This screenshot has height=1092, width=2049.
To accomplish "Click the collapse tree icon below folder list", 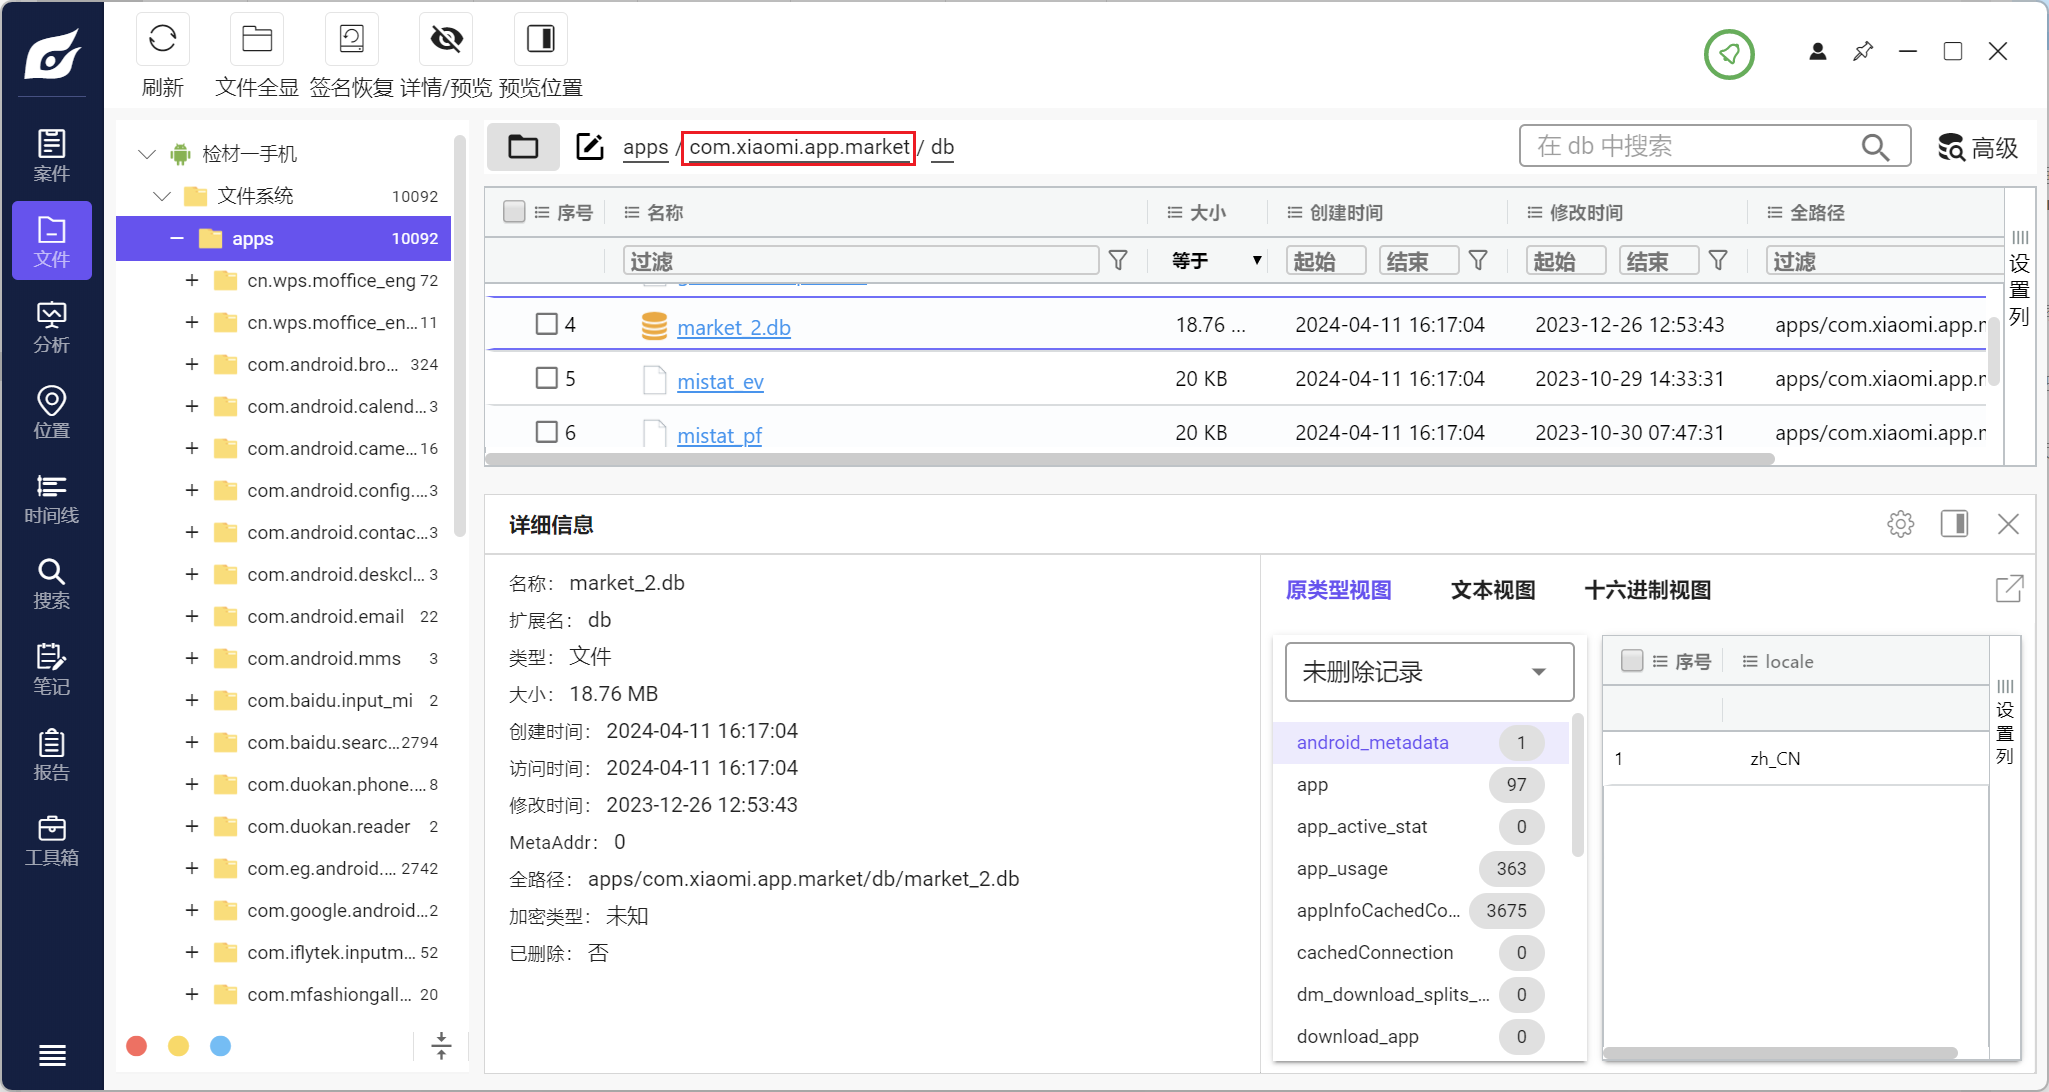I will click(441, 1046).
